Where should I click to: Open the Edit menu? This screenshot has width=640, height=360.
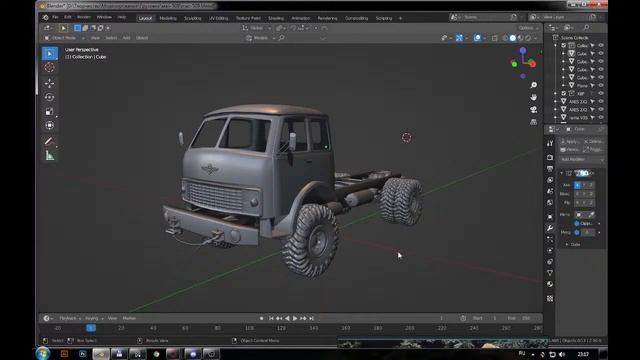(x=67, y=18)
